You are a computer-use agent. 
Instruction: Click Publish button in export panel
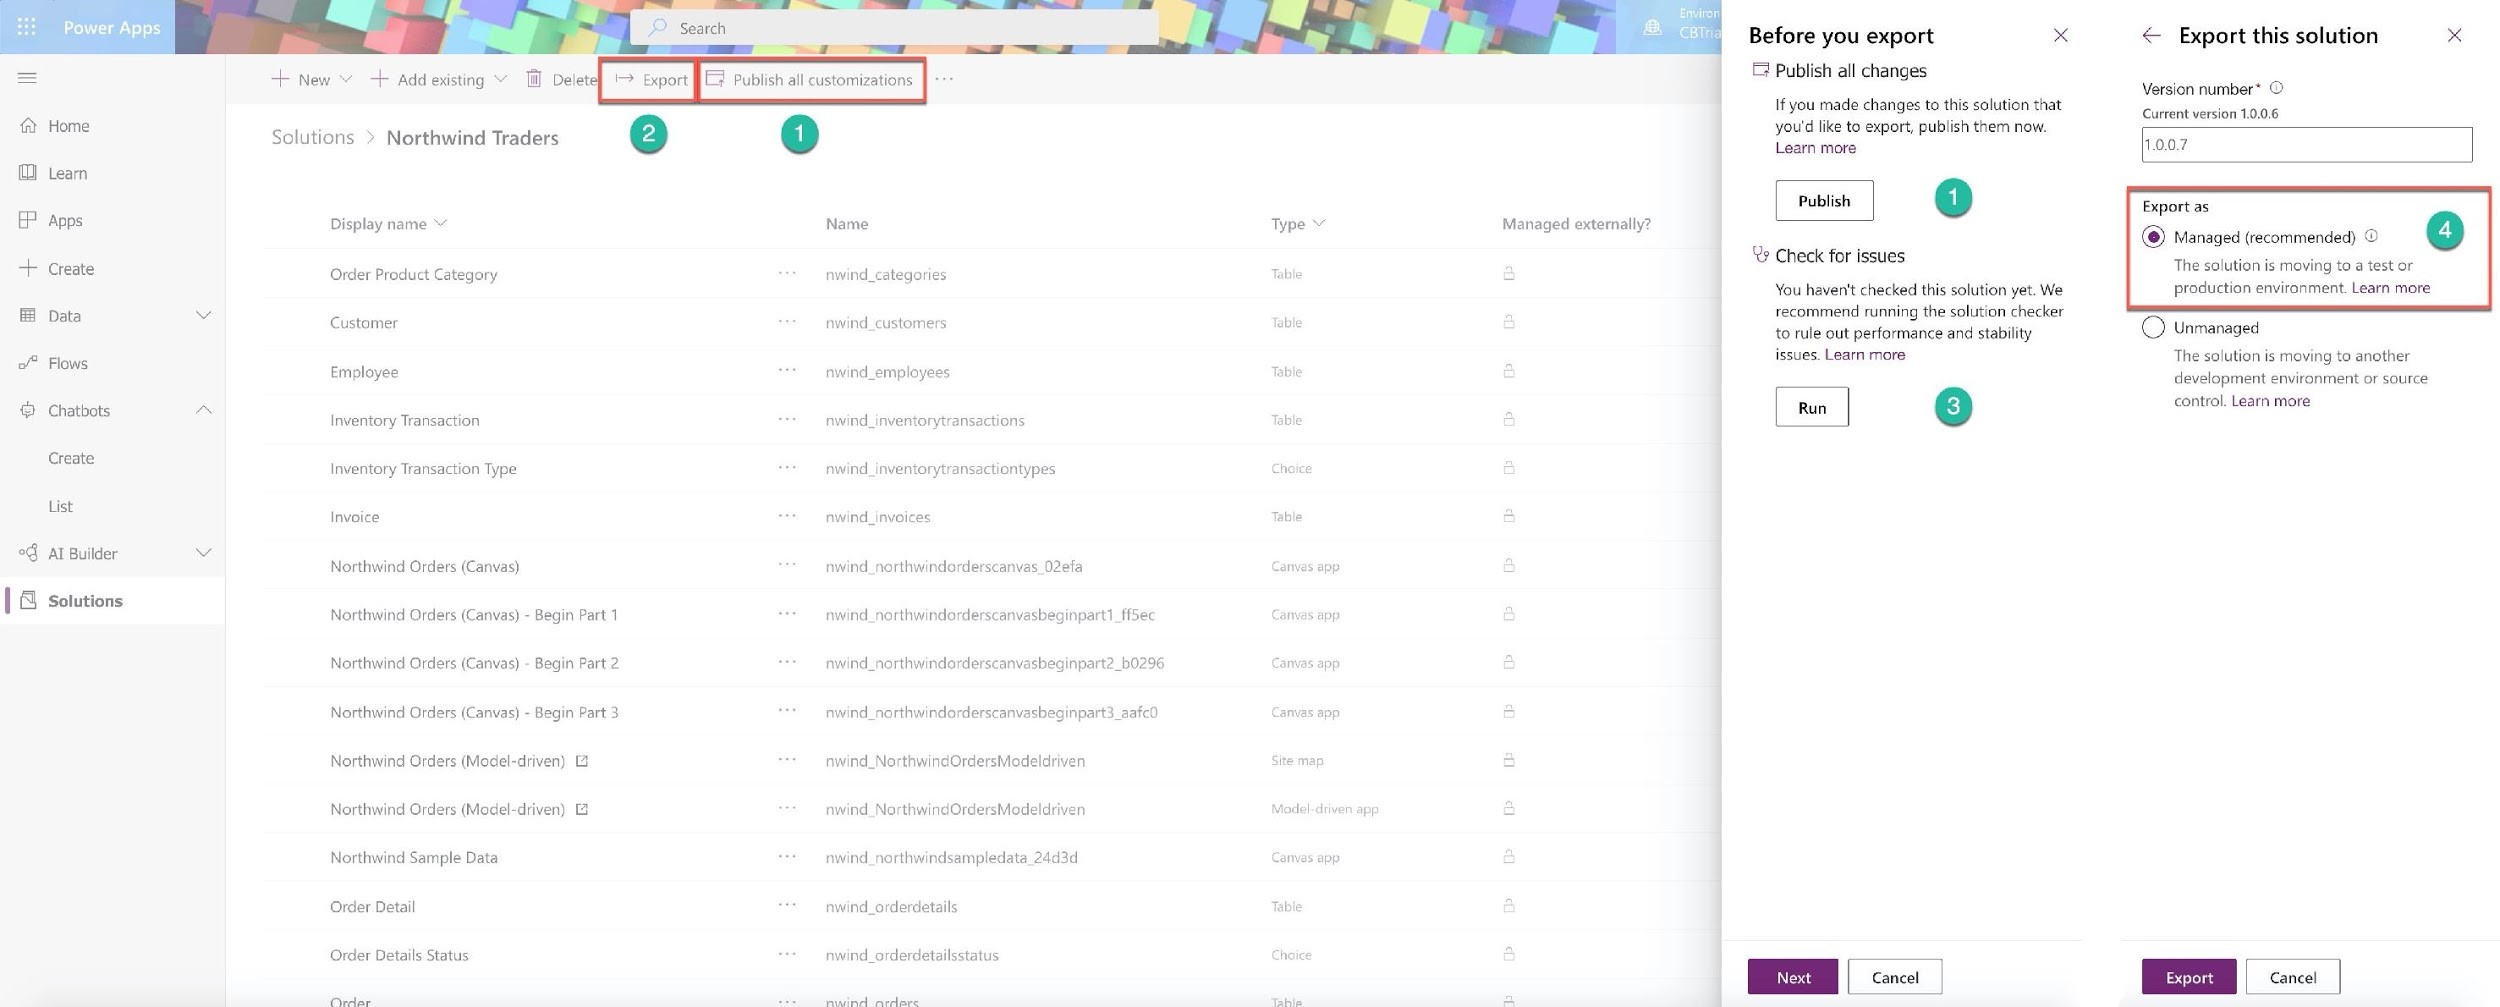coord(1823,200)
